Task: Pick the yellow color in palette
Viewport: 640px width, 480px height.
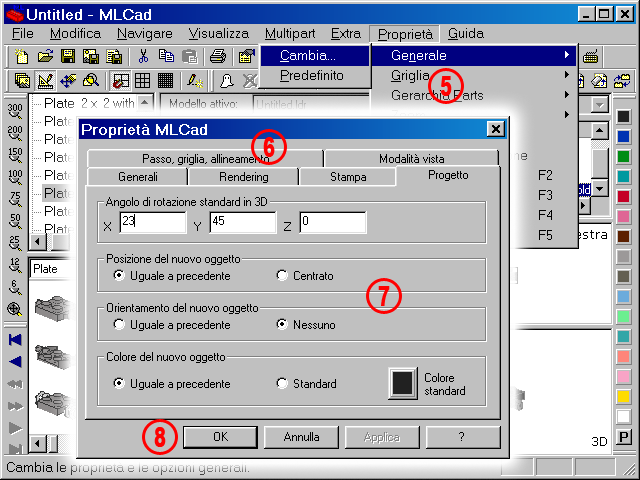Action: (623, 396)
